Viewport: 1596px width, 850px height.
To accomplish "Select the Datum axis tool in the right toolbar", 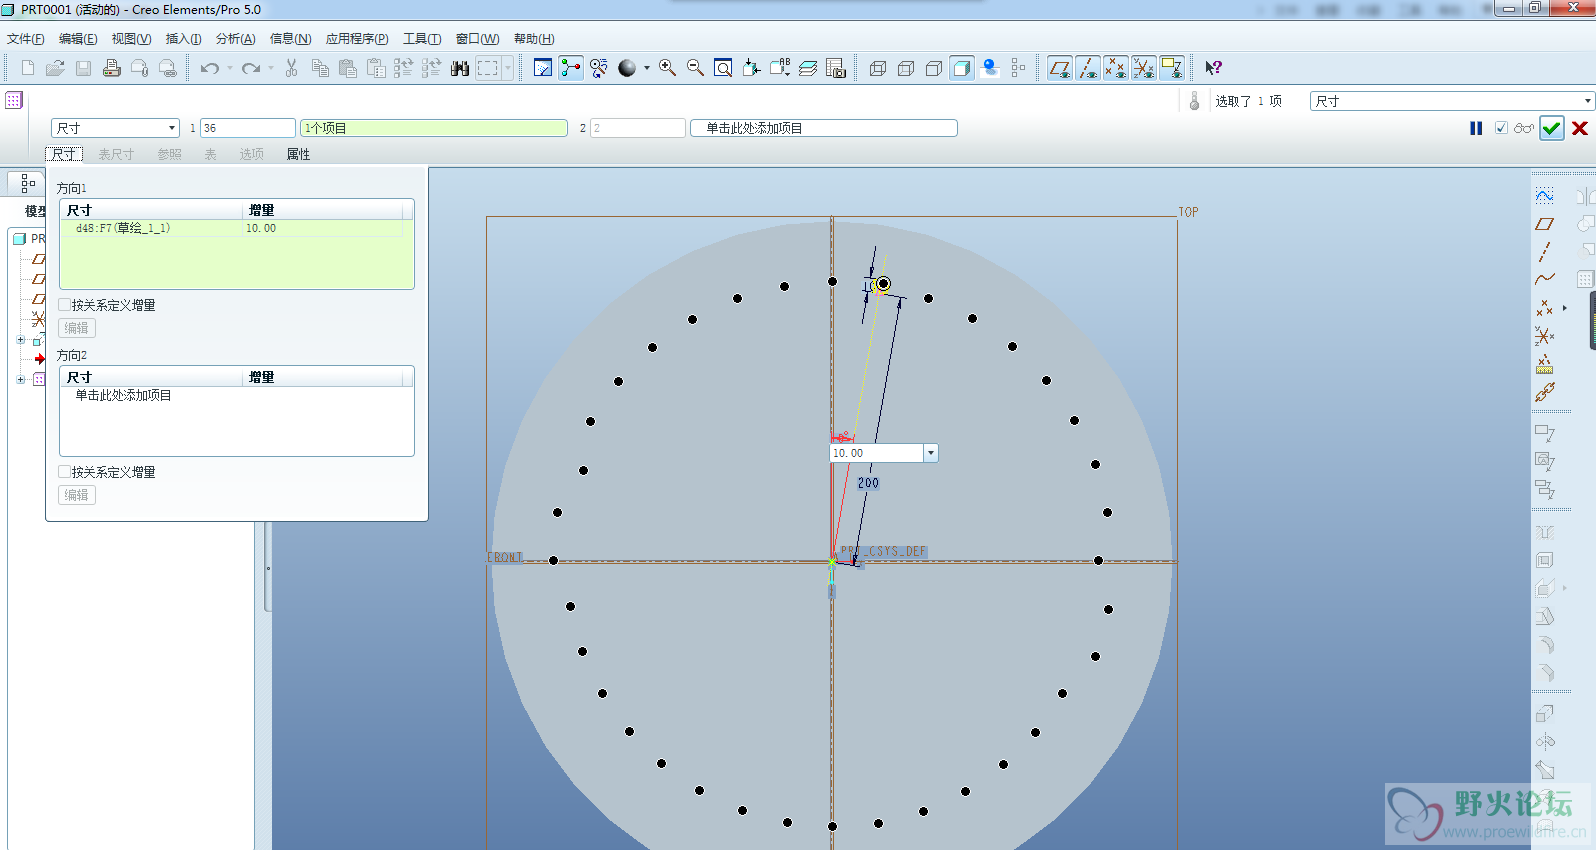I will click(1545, 251).
